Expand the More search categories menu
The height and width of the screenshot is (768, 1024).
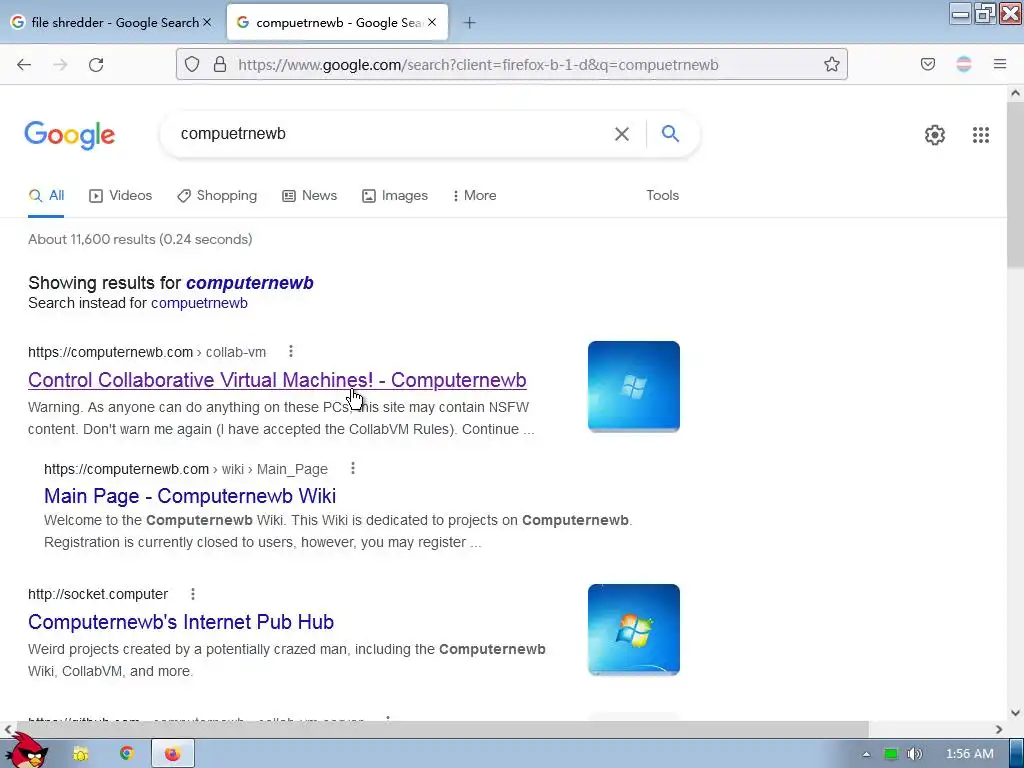475,195
